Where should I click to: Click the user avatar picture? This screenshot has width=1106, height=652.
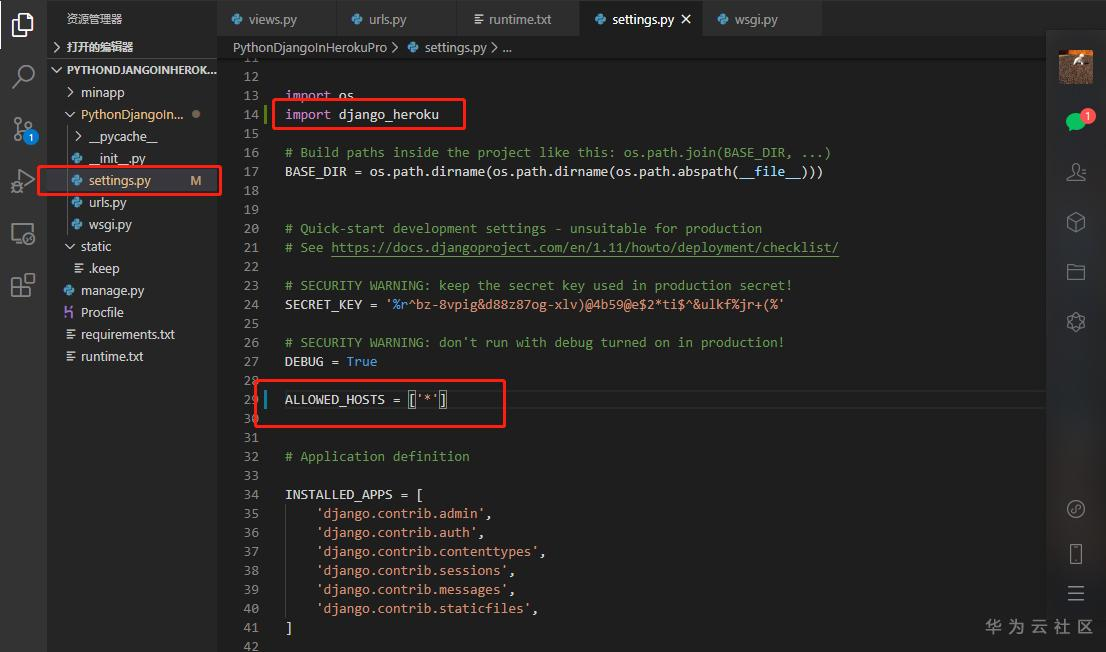click(x=1076, y=67)
